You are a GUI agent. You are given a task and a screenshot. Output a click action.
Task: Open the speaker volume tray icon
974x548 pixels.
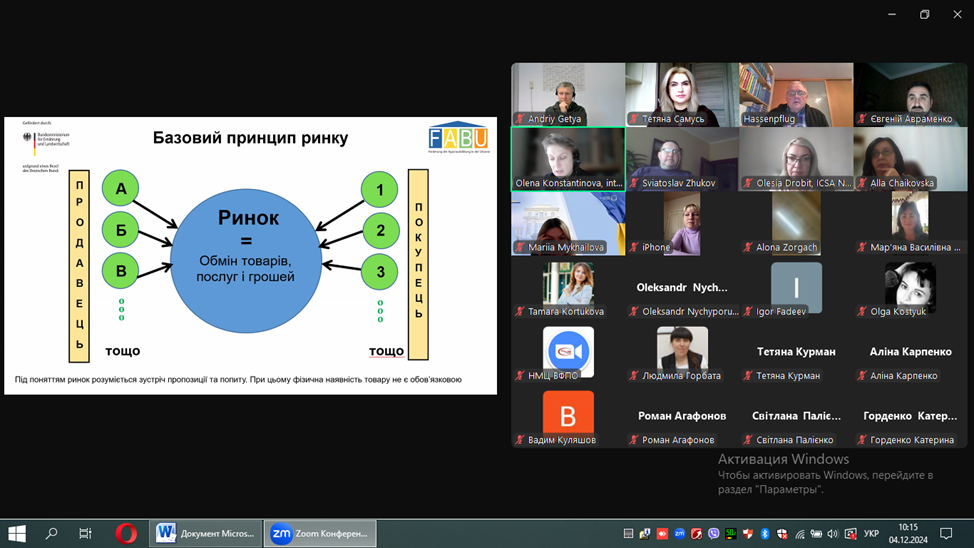833,534
